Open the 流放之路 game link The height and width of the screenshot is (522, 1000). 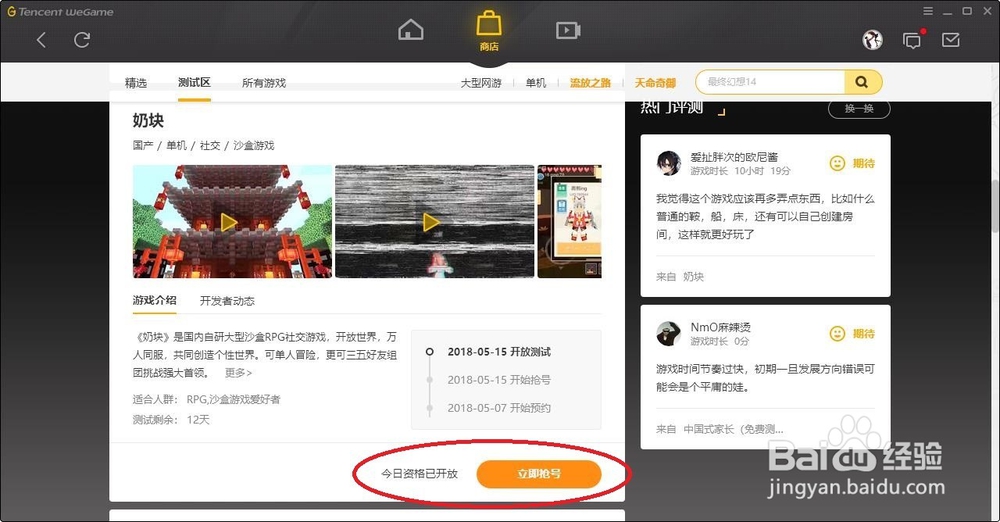click(590, 83)
